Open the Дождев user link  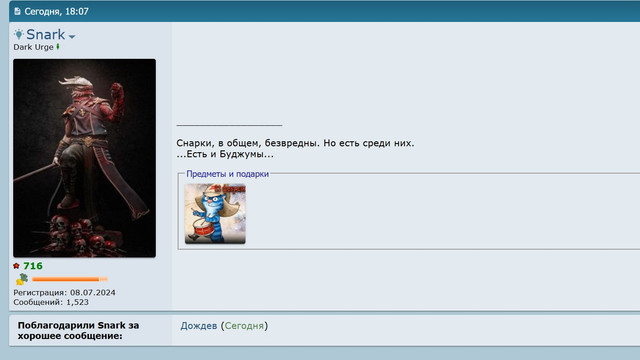click(199, 326)
